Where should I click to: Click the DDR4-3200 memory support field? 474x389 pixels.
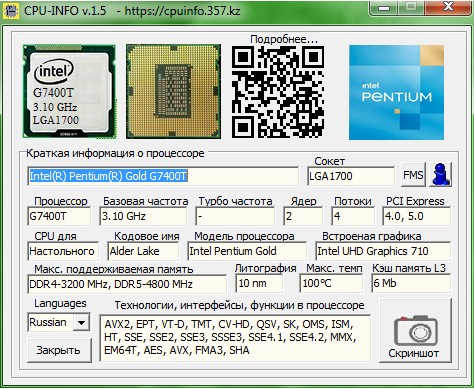127,284
